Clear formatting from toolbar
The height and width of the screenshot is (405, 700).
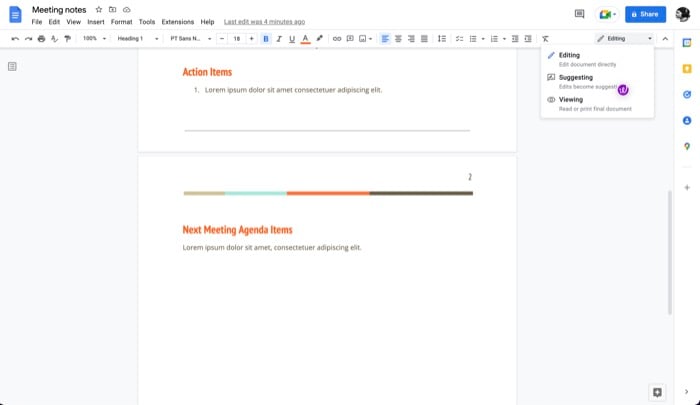(x=545, y=39)
